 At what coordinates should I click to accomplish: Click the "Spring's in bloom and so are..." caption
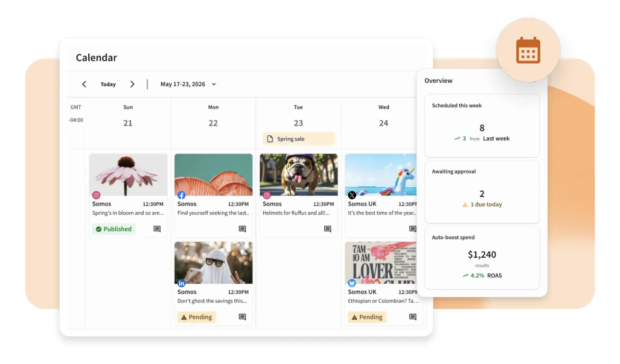(128, 213)
